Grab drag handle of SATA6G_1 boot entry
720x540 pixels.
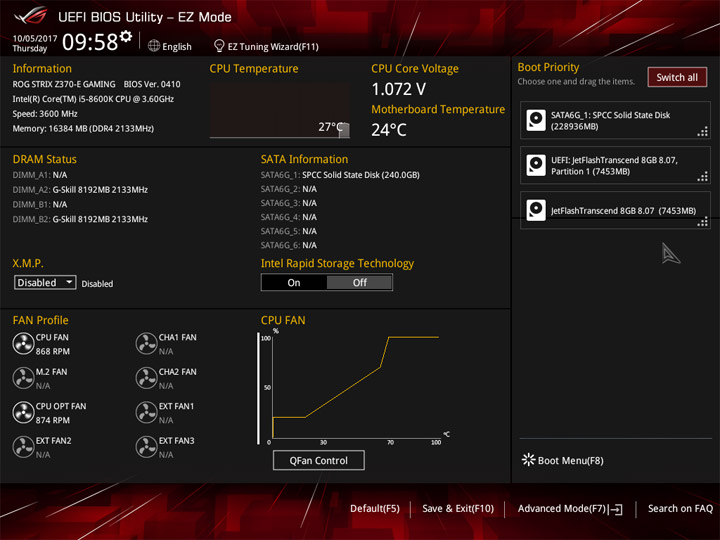pos(703,132)
